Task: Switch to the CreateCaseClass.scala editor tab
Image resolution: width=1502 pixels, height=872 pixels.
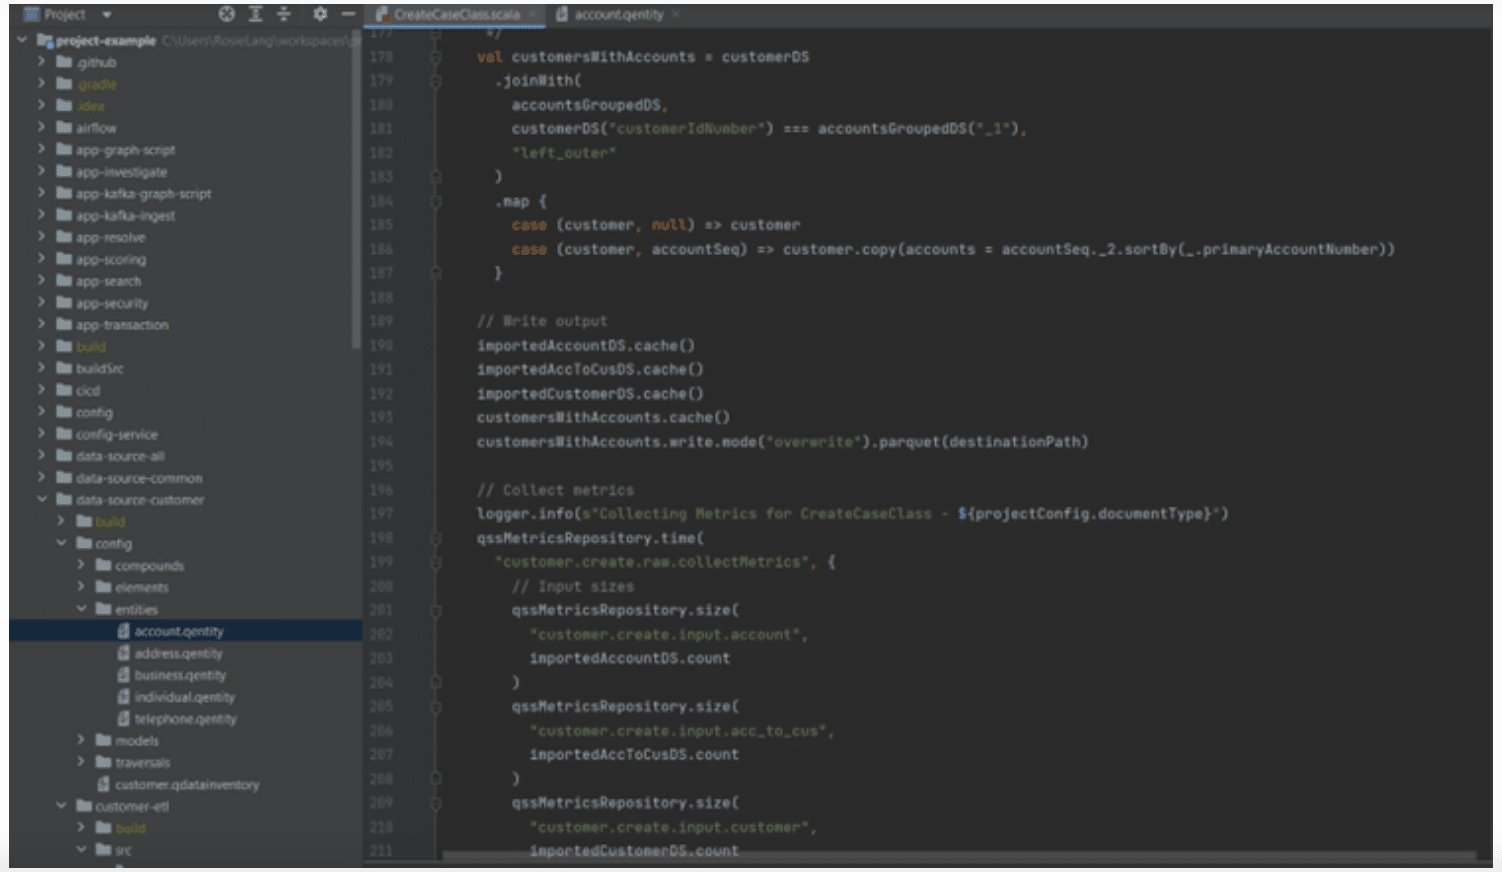Action: 456,14
